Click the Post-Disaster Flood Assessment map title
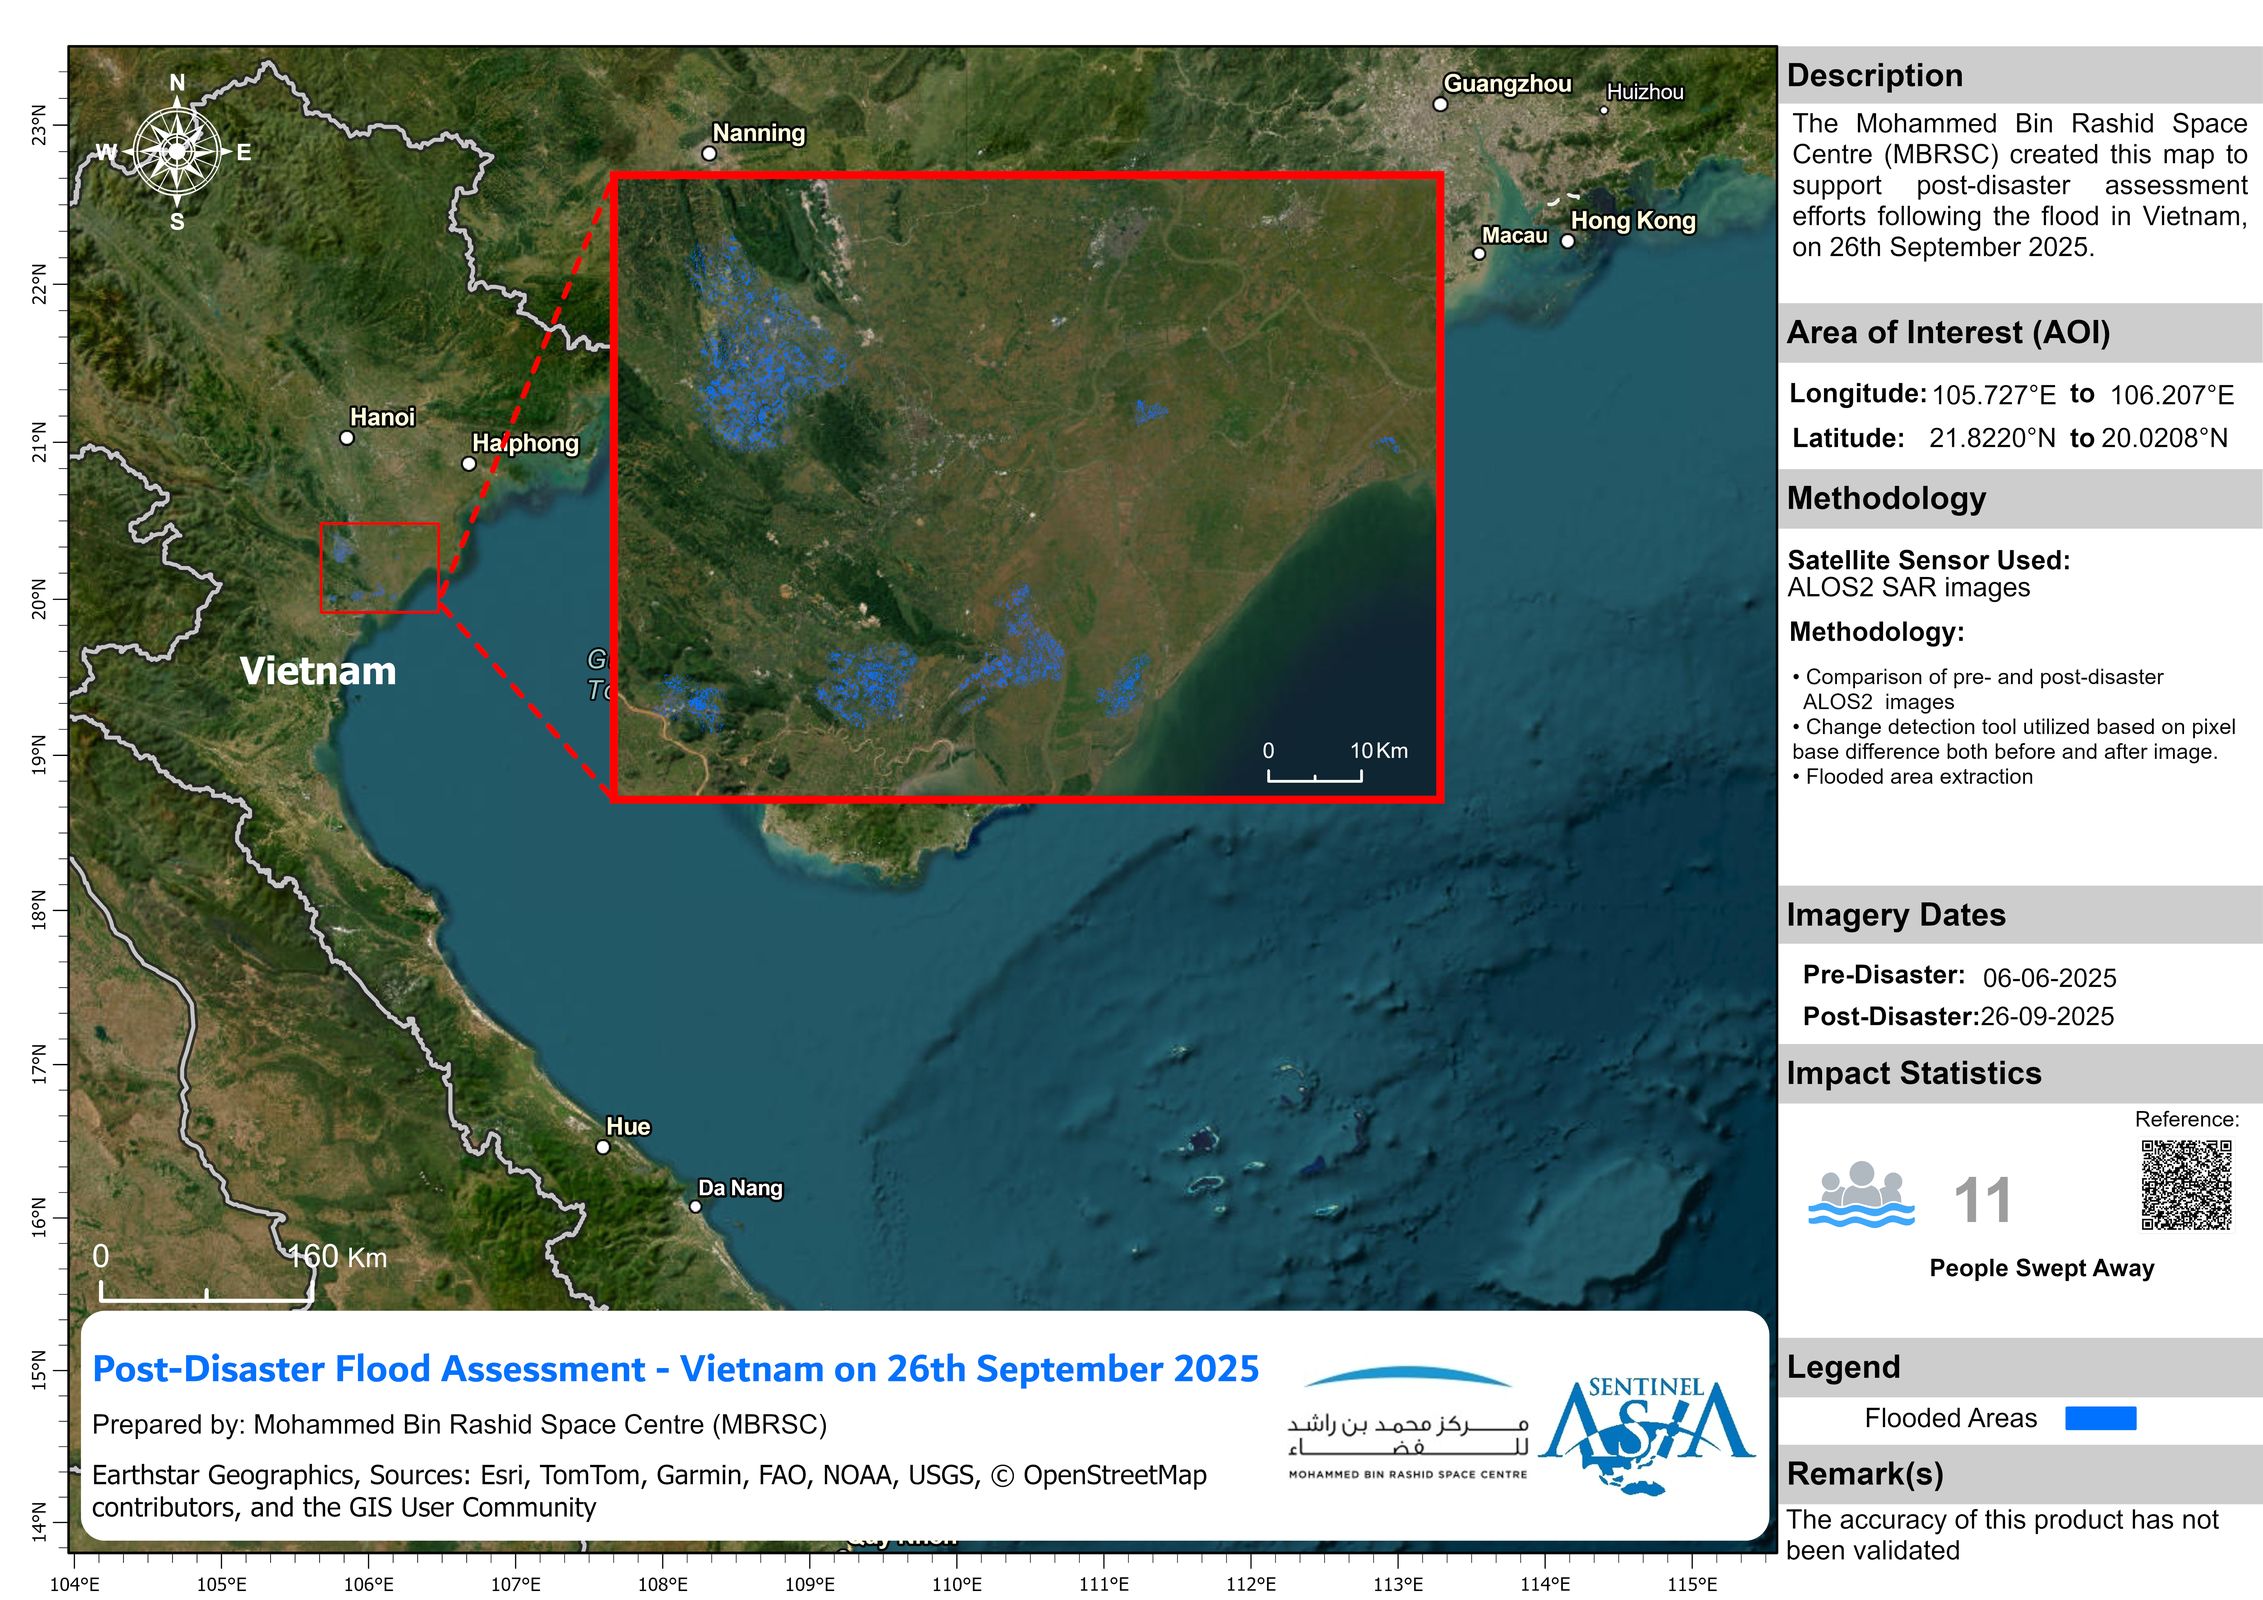This screenshot has height=1600, width=2263. coord(675,1369)
